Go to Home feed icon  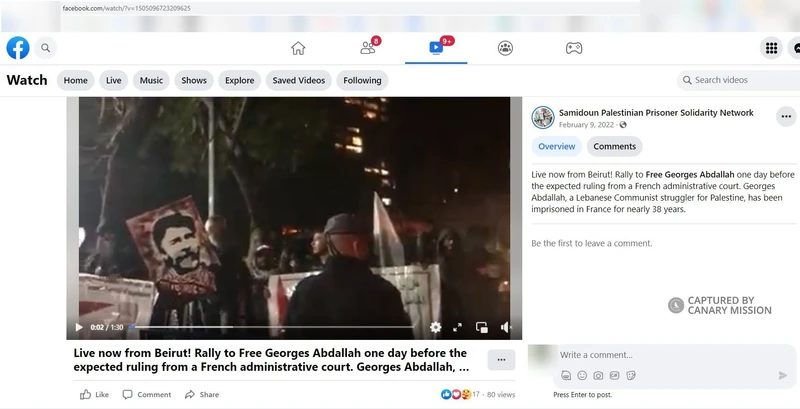(x=298, y=48)
